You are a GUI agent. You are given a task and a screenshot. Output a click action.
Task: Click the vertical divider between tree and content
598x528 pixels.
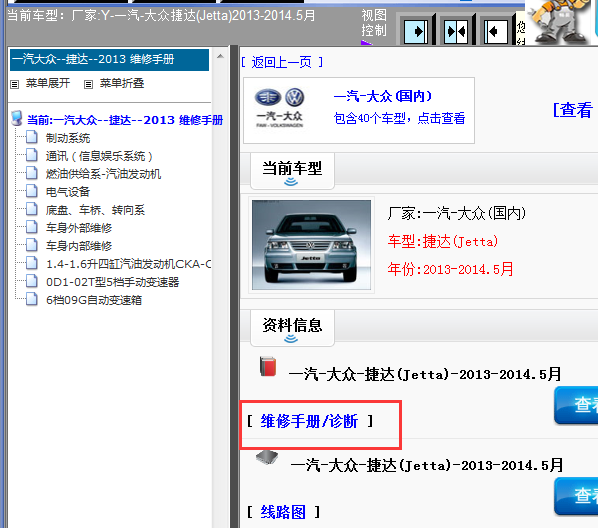pos(234,286)
